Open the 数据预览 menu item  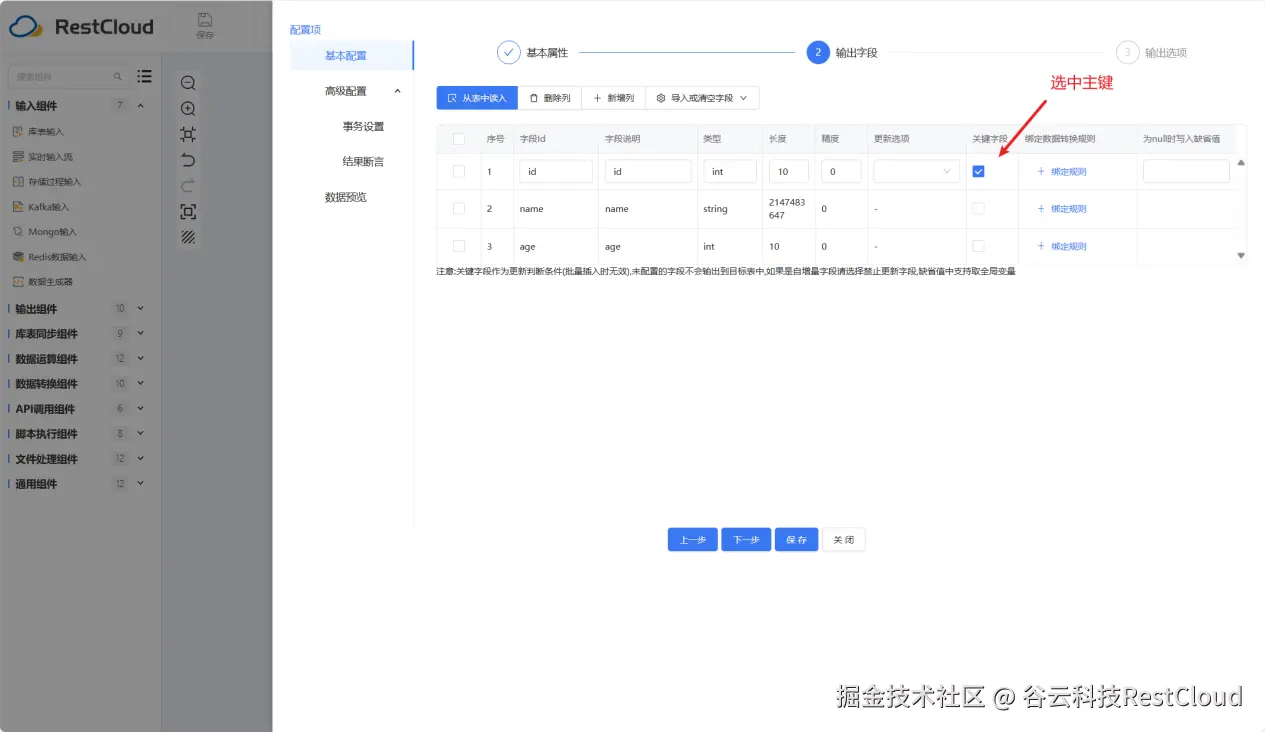[346, 198]
